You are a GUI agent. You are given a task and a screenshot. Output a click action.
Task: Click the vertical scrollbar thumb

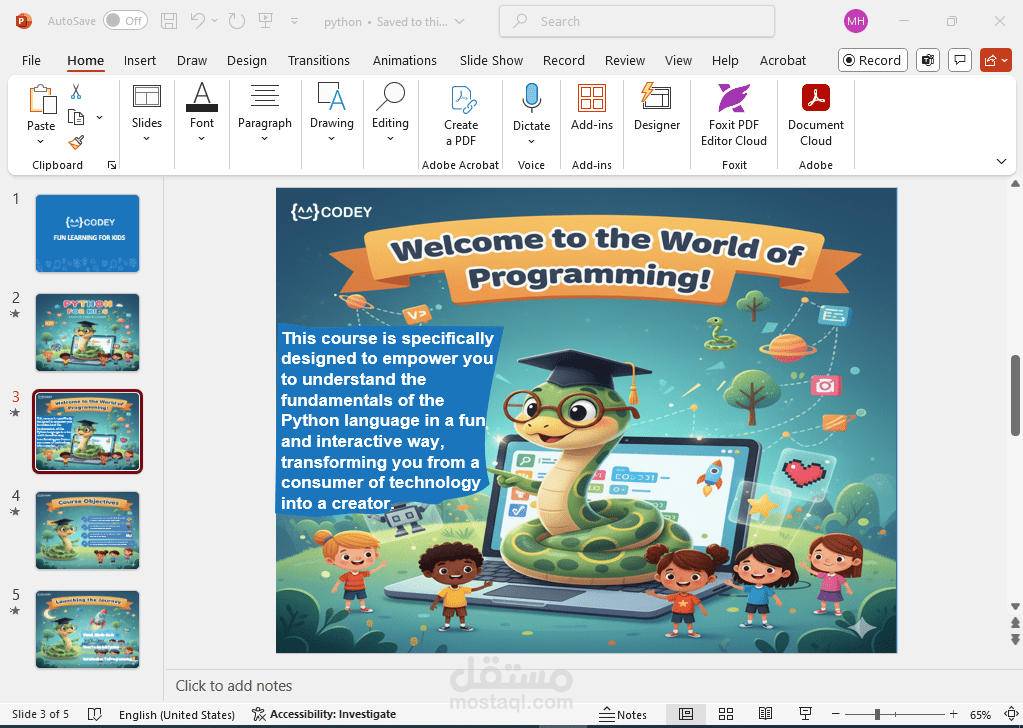(x=1015, y=395)
